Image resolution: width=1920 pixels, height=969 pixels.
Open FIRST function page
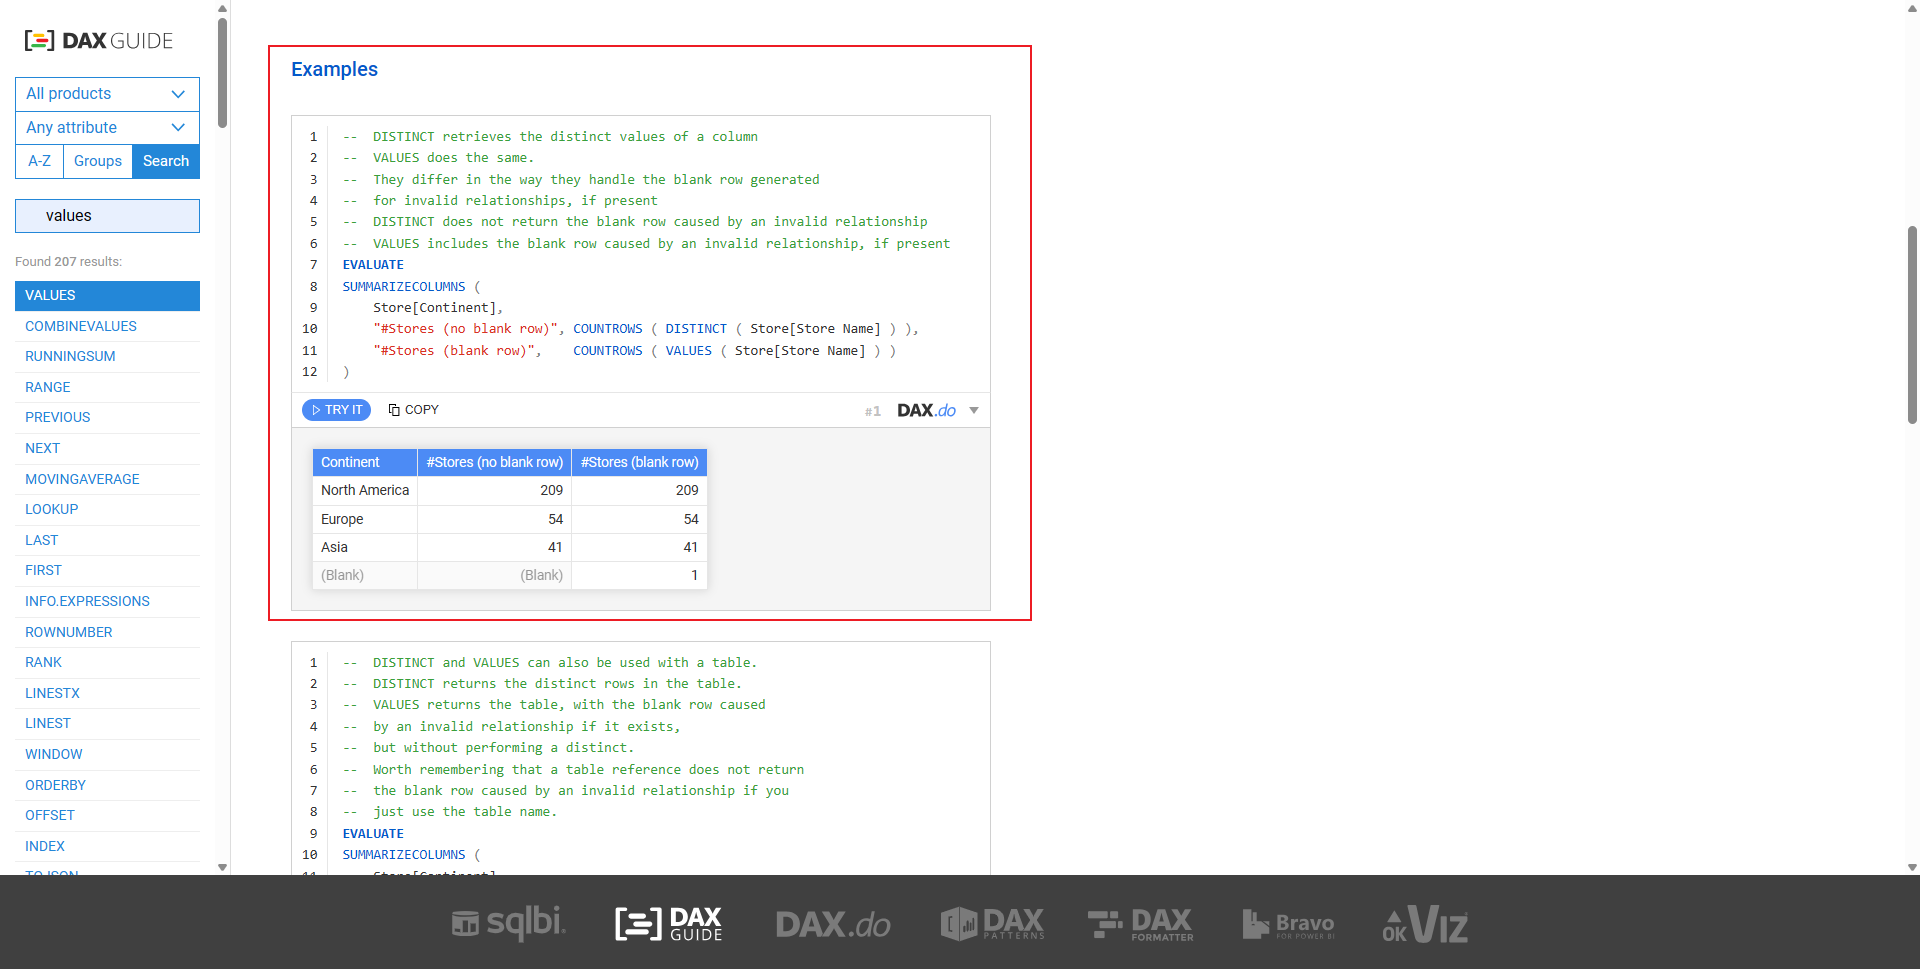point(44,571)
